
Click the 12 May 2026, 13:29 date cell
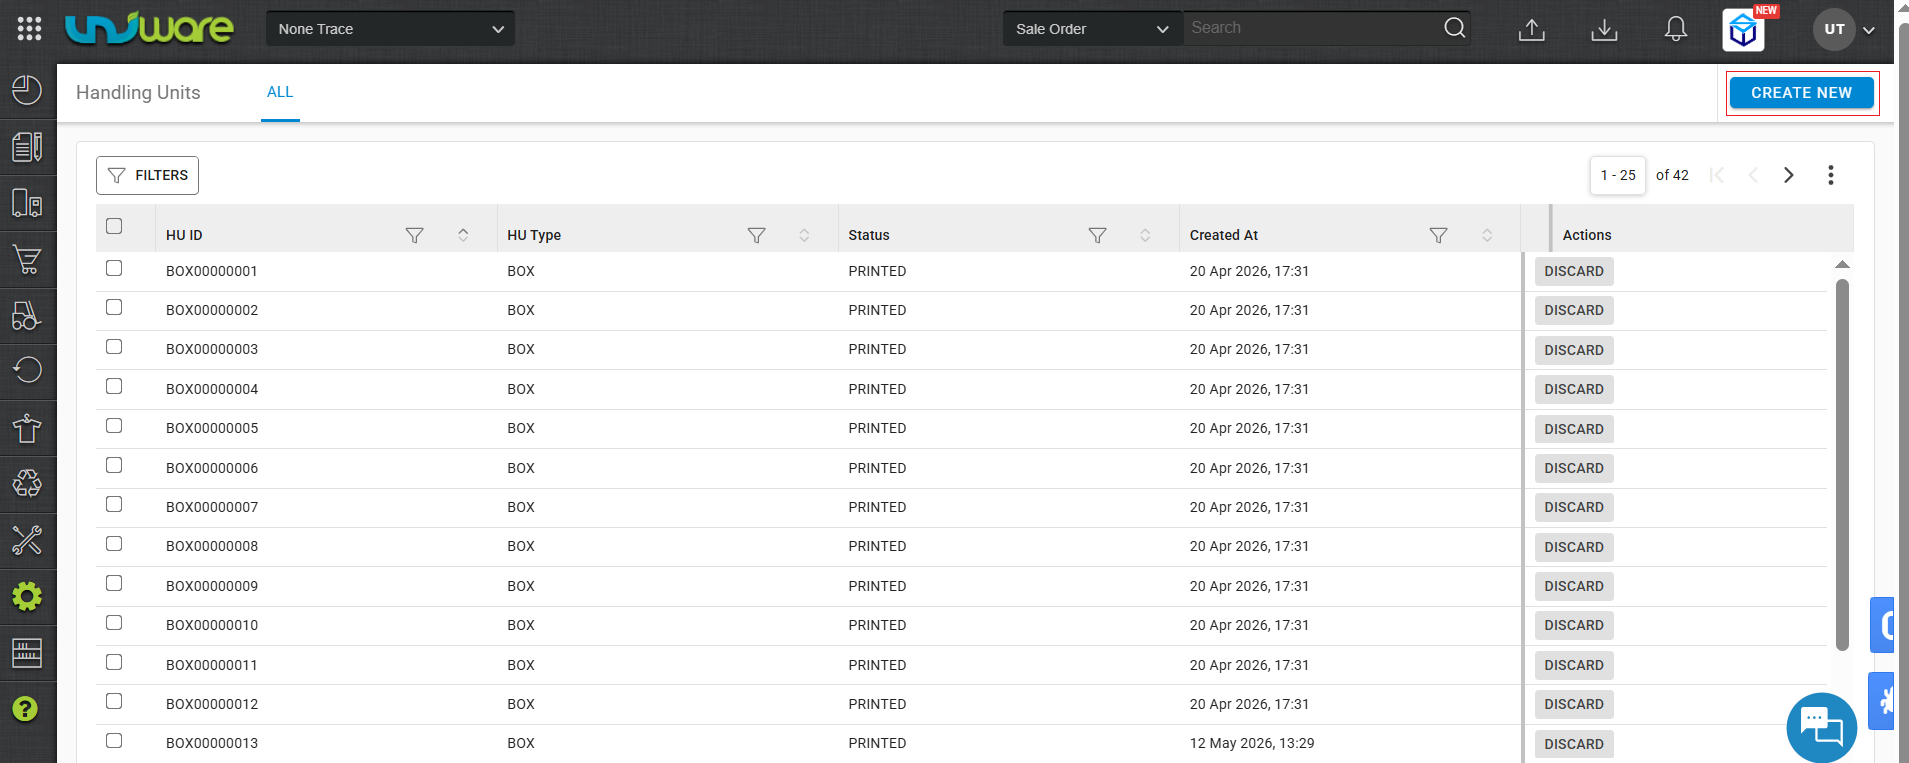click(x=1252, y=743)
